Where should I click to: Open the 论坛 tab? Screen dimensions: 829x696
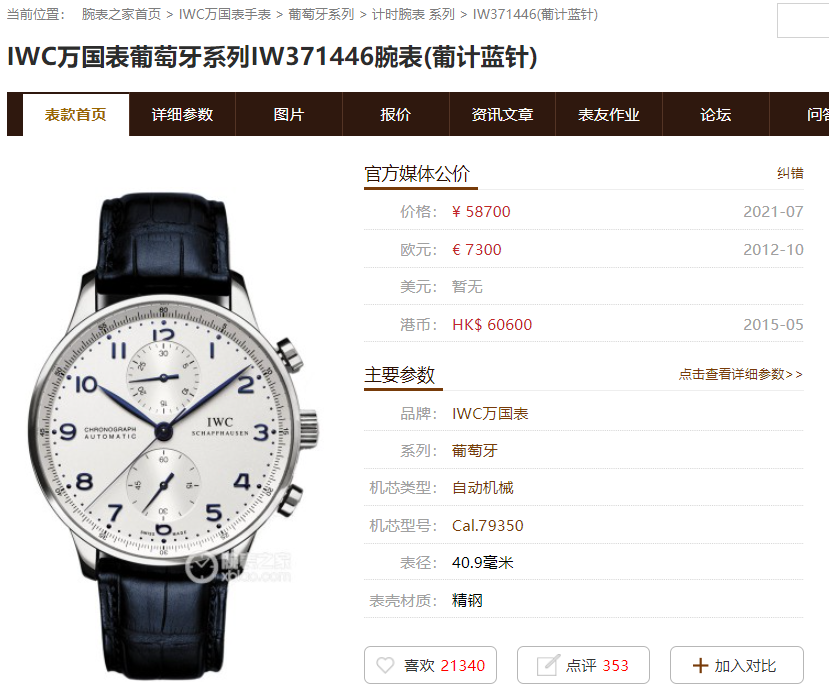pos(715,114)
